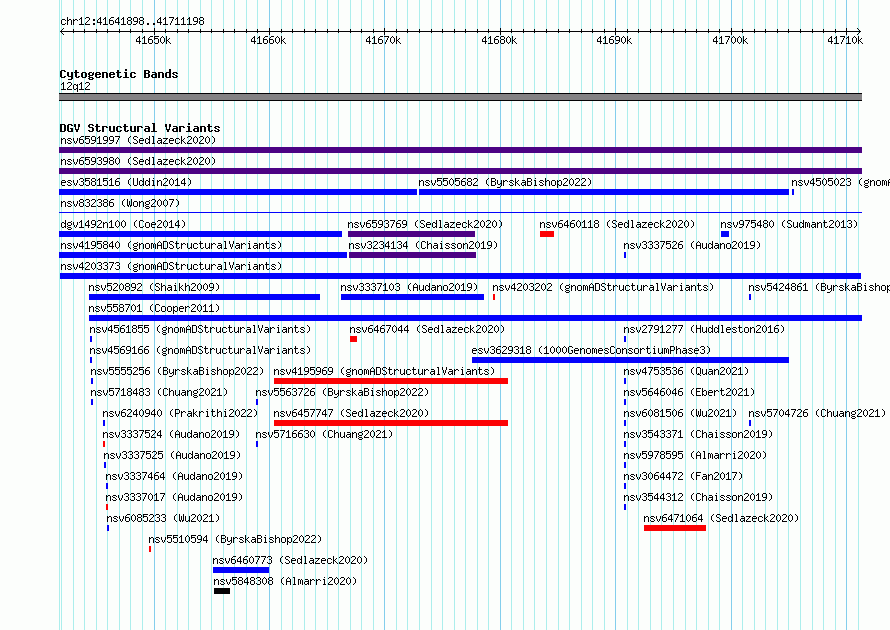Click red bar under nsv4195969
The image size is (890, 630).
391,381
